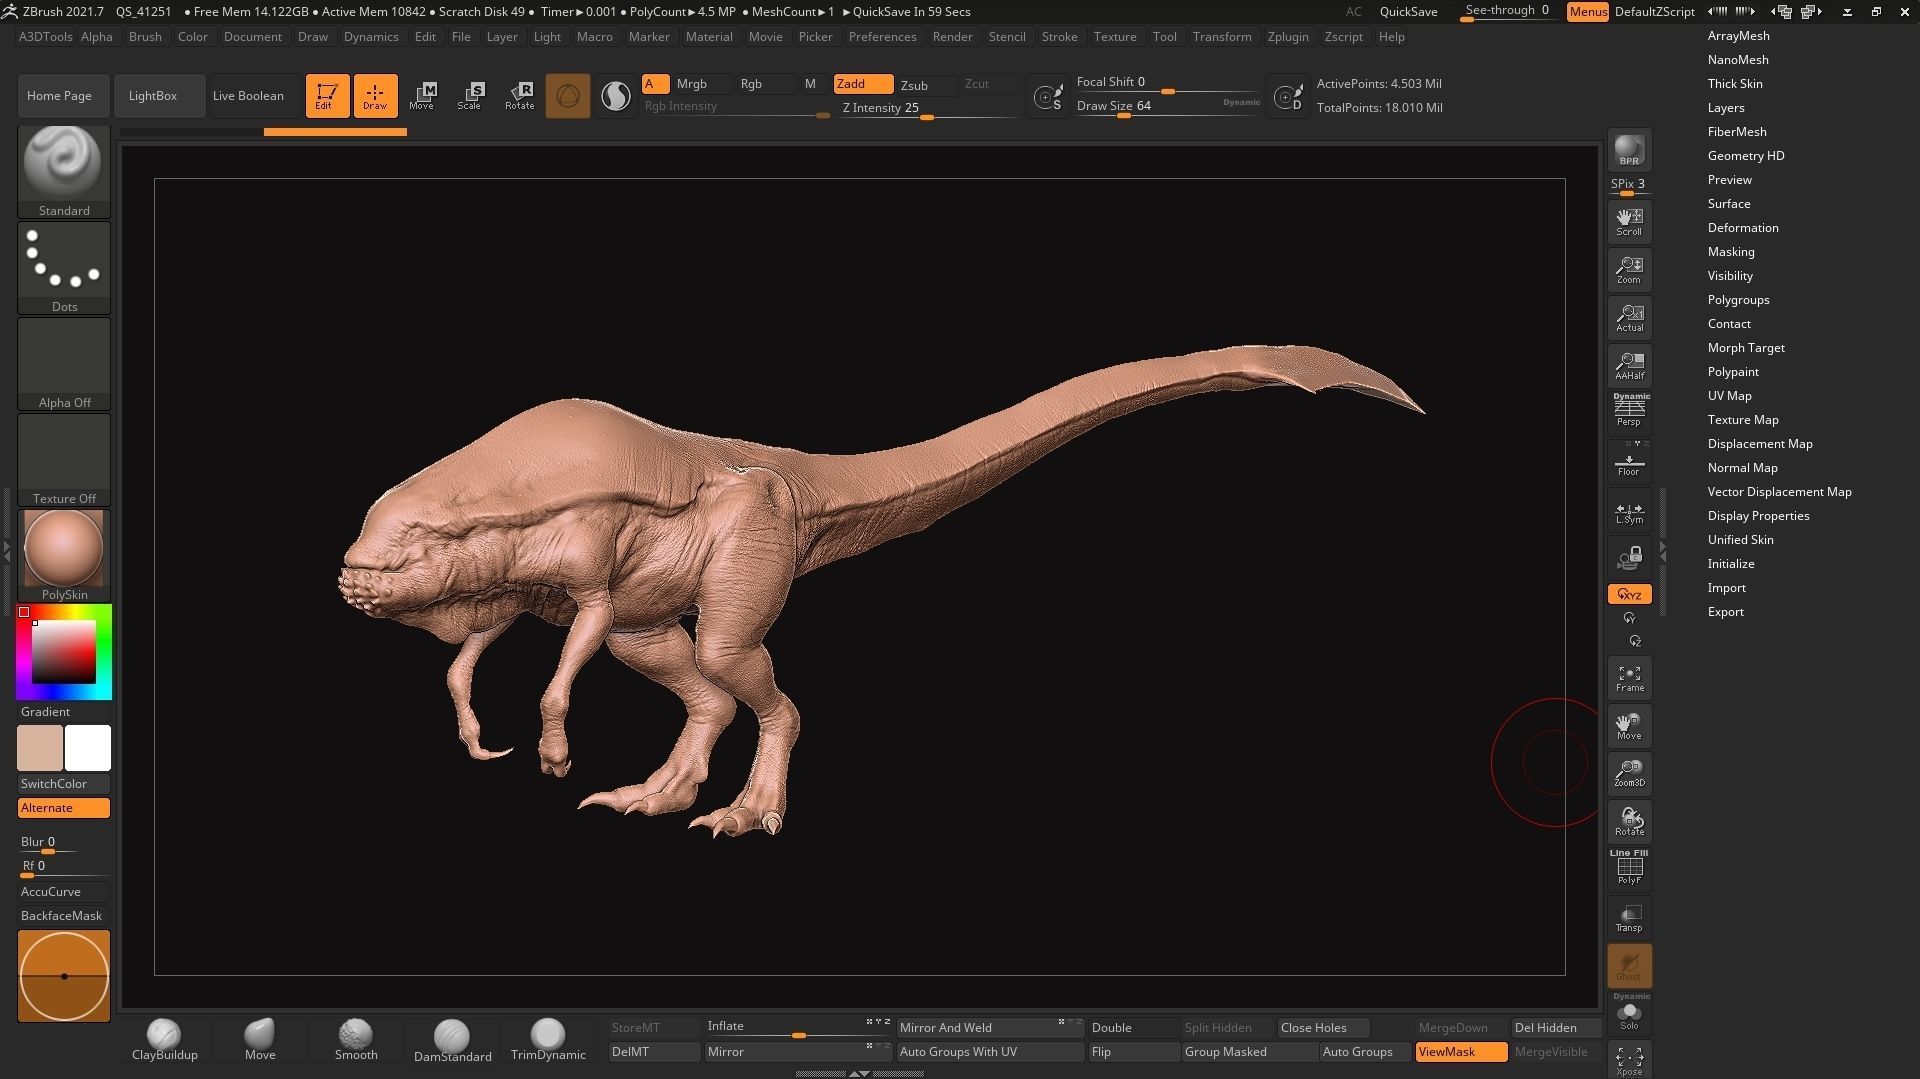The image size is (1920, 1079).
Task: Click the Frame view icon
Action: point(1629,678)
